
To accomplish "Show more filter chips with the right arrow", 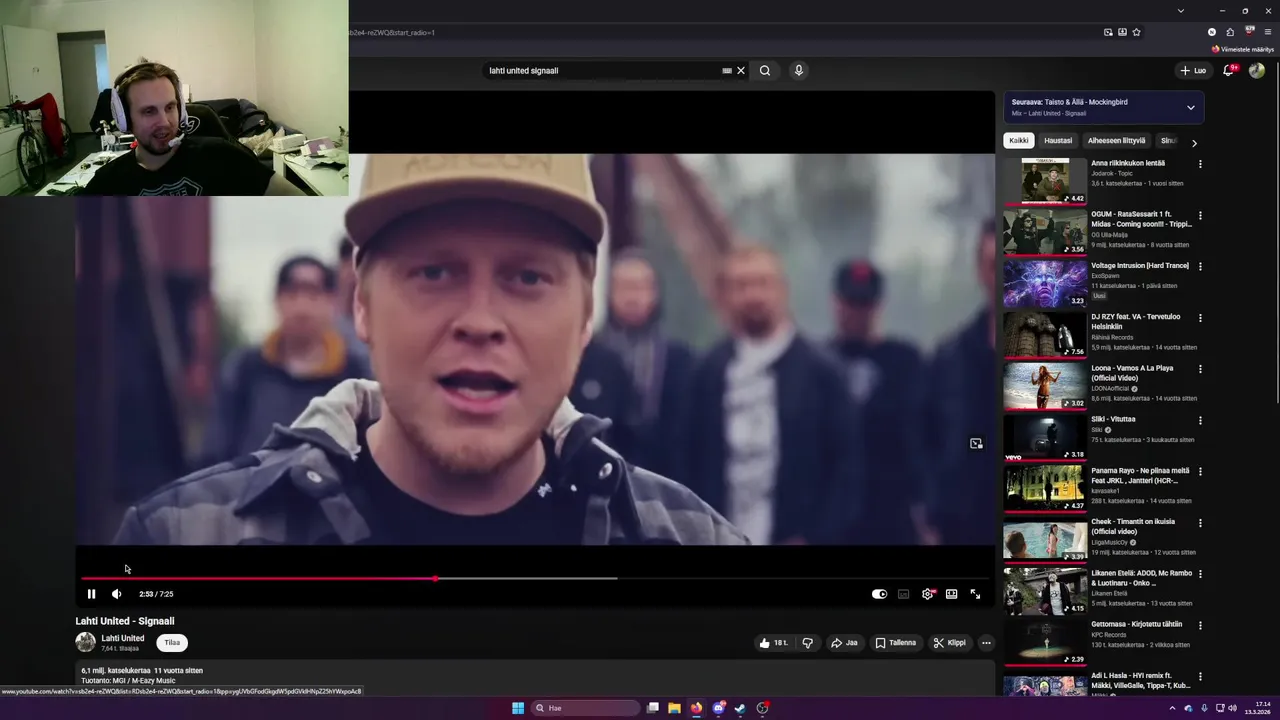I will pos(1193,142).
